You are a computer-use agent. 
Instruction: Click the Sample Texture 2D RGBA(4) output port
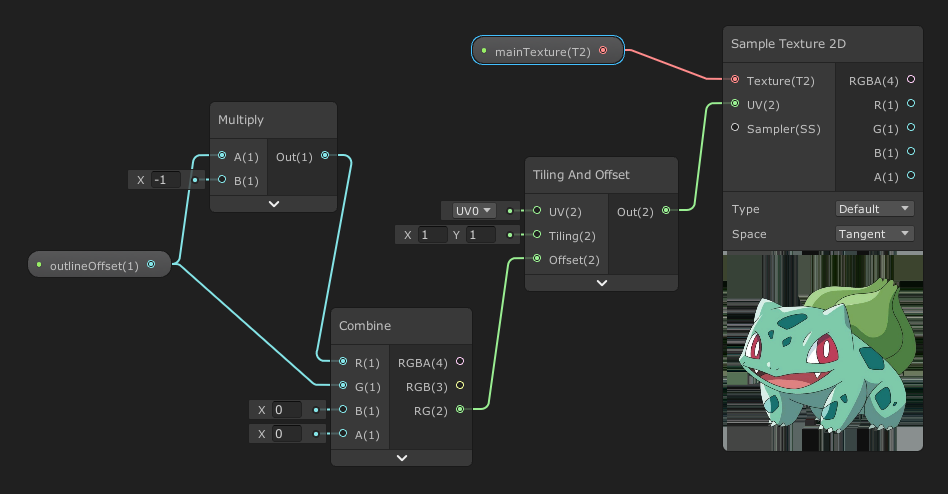pyautogui.click(x=911, y=79)
